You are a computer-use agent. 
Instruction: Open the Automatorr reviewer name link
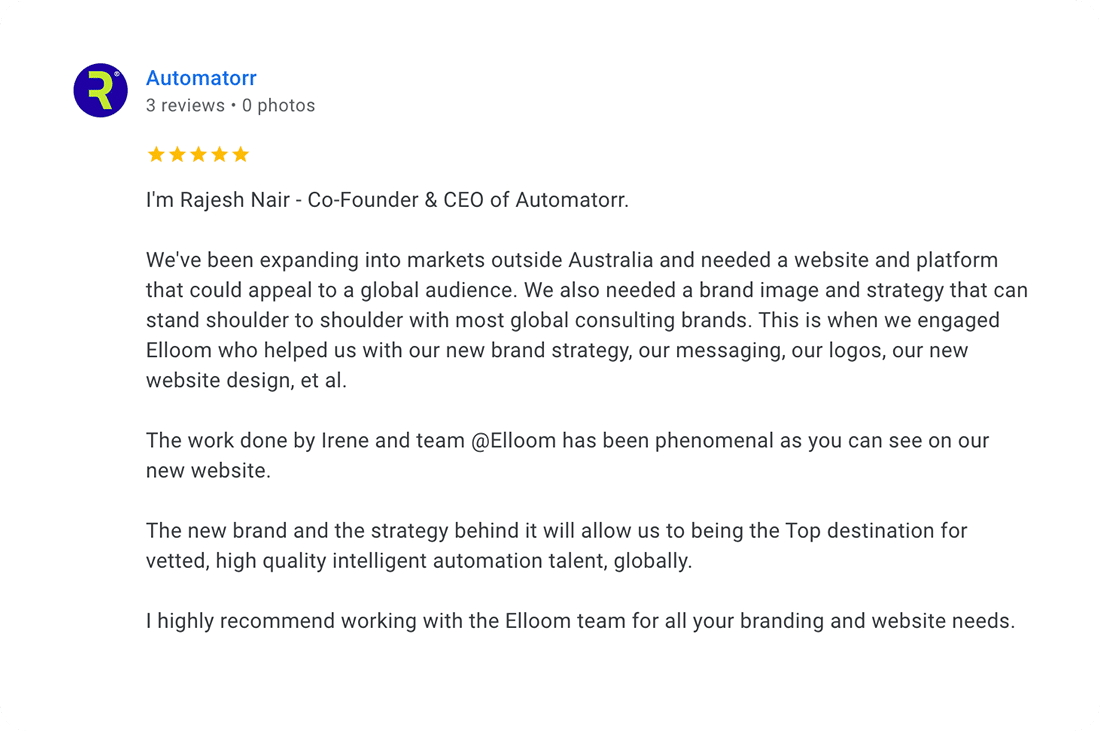click(x=201, y=78)
